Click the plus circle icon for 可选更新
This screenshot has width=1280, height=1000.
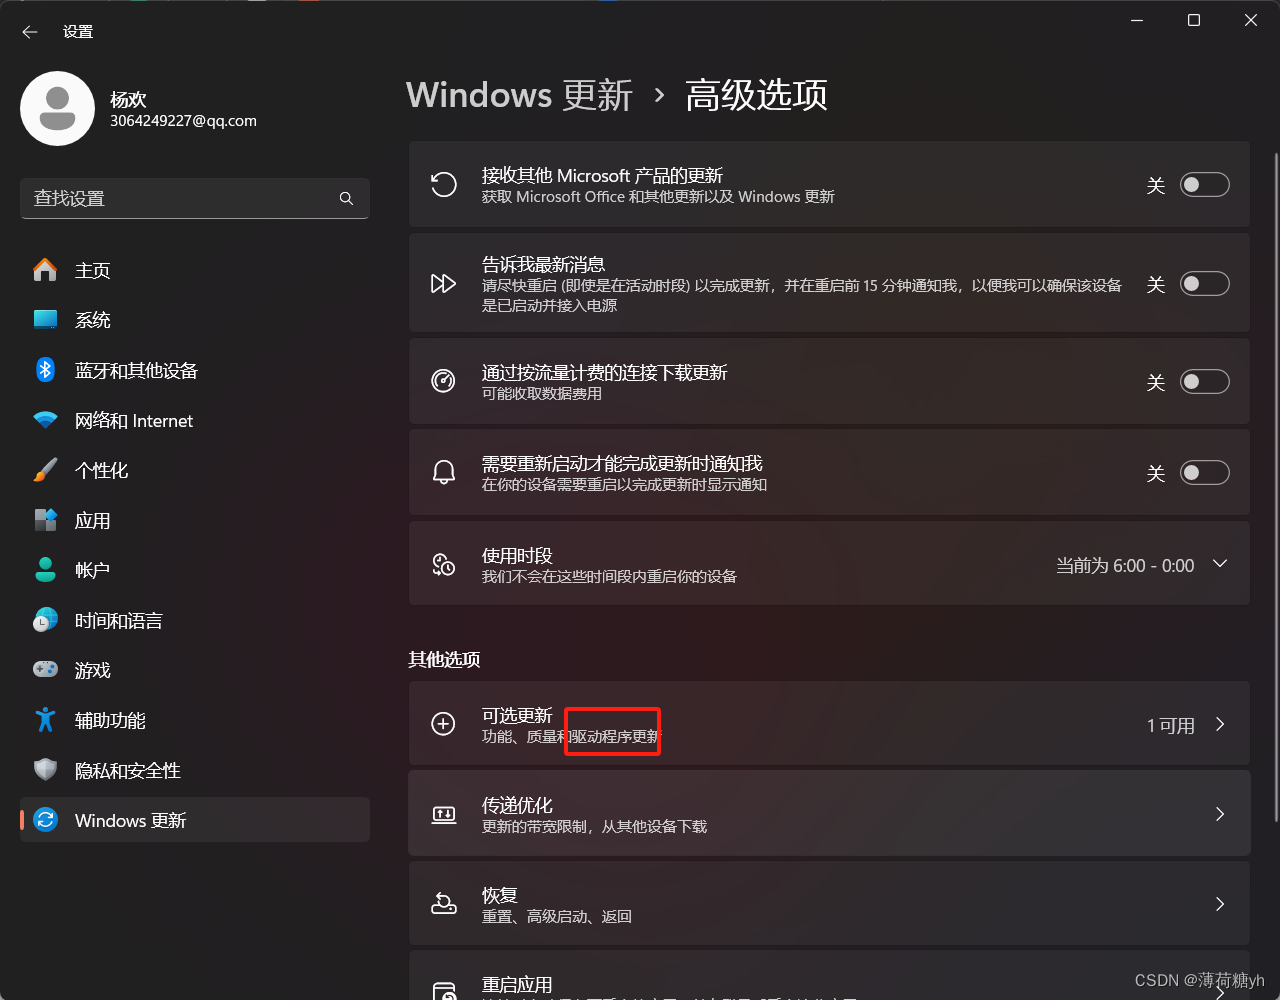[443, 724]
